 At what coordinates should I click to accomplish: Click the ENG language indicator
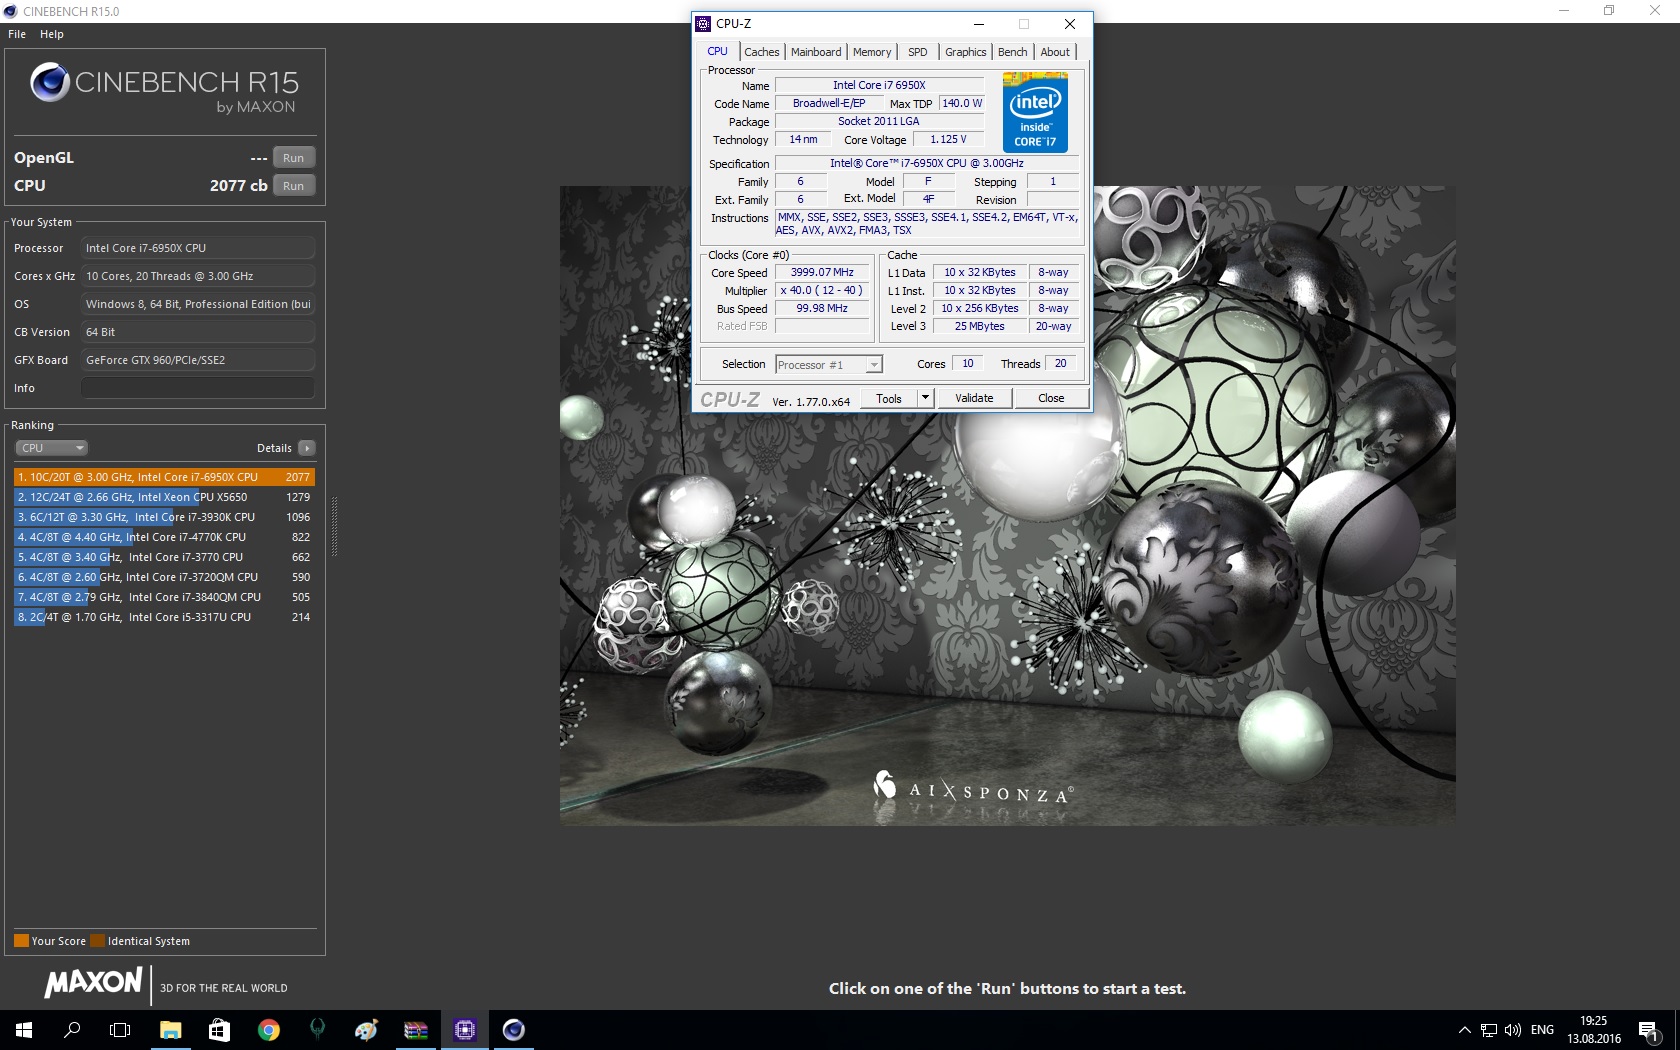click(x=1543, y=1030)
